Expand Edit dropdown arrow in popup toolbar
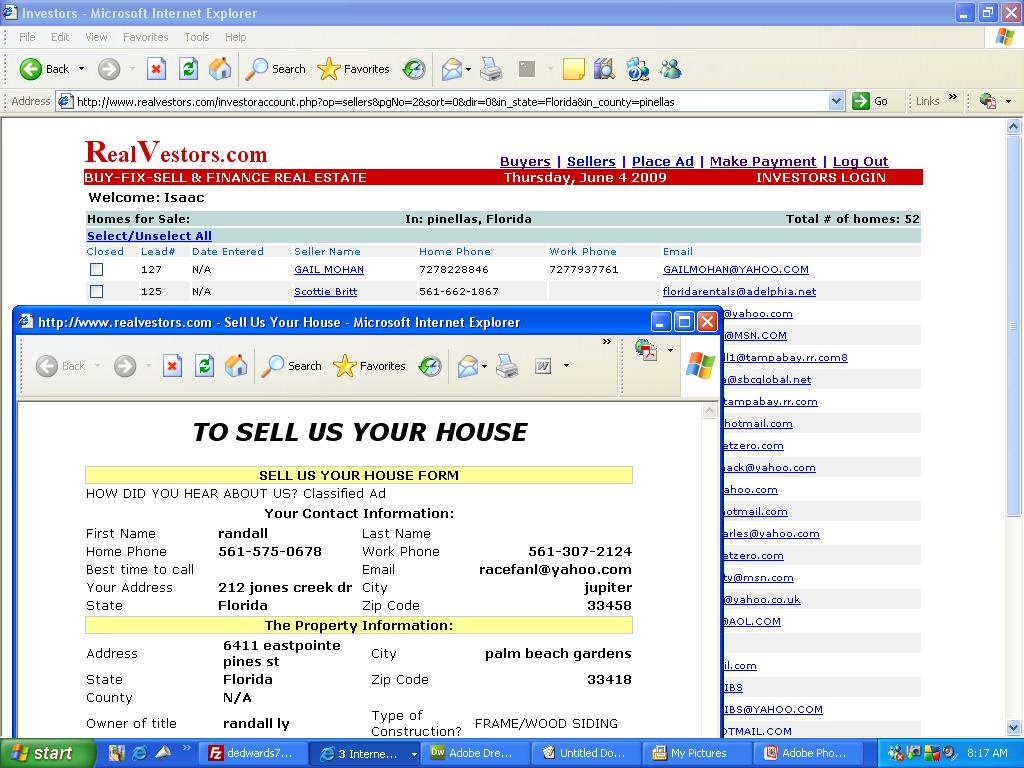 566,366
